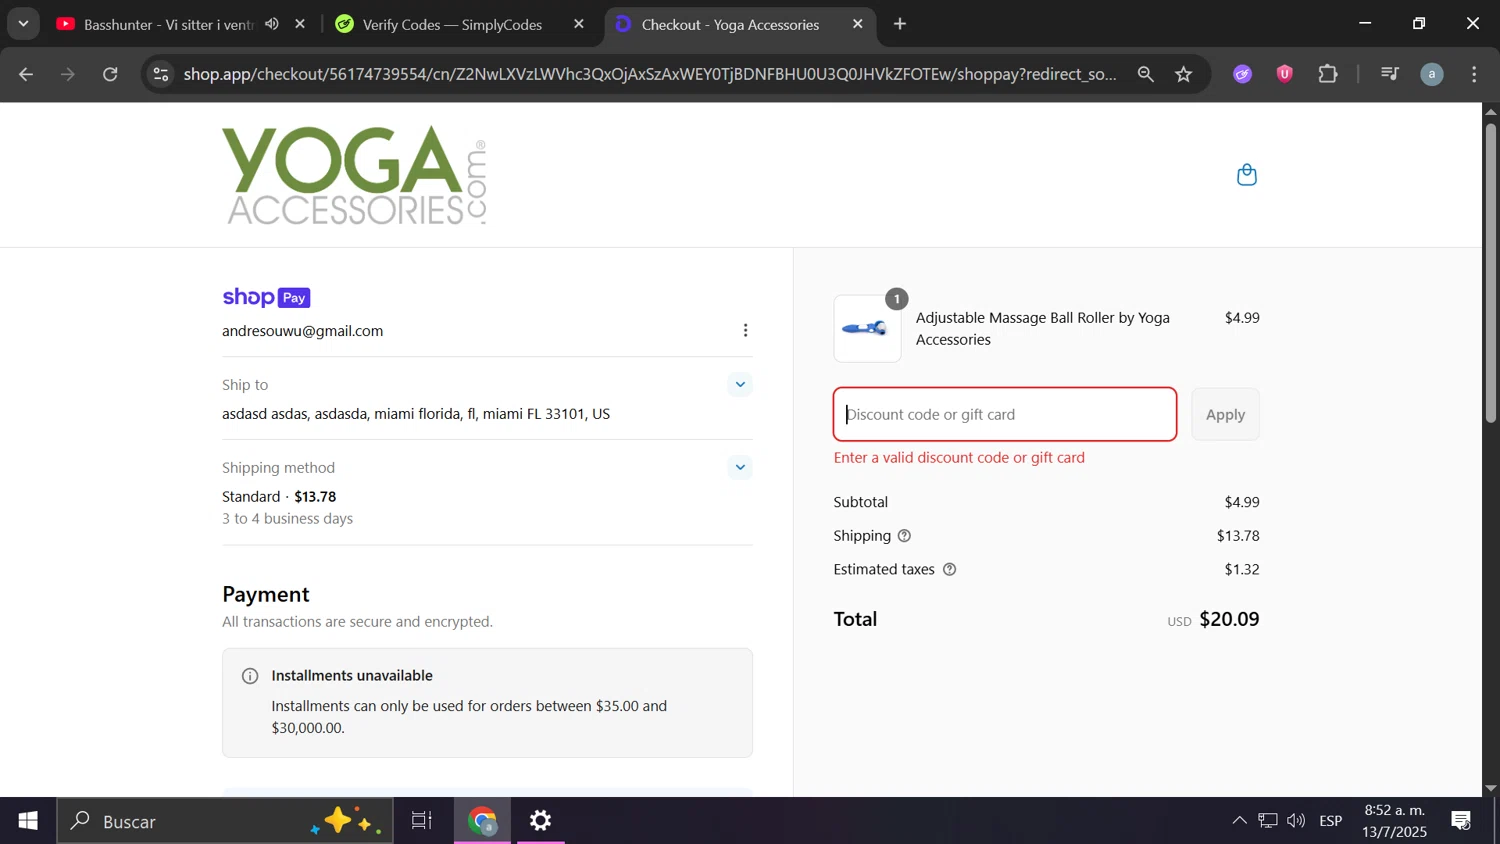Go back to the previous page
The height and width of the screenshot is (844, 1500).
(x=26, y=74)
